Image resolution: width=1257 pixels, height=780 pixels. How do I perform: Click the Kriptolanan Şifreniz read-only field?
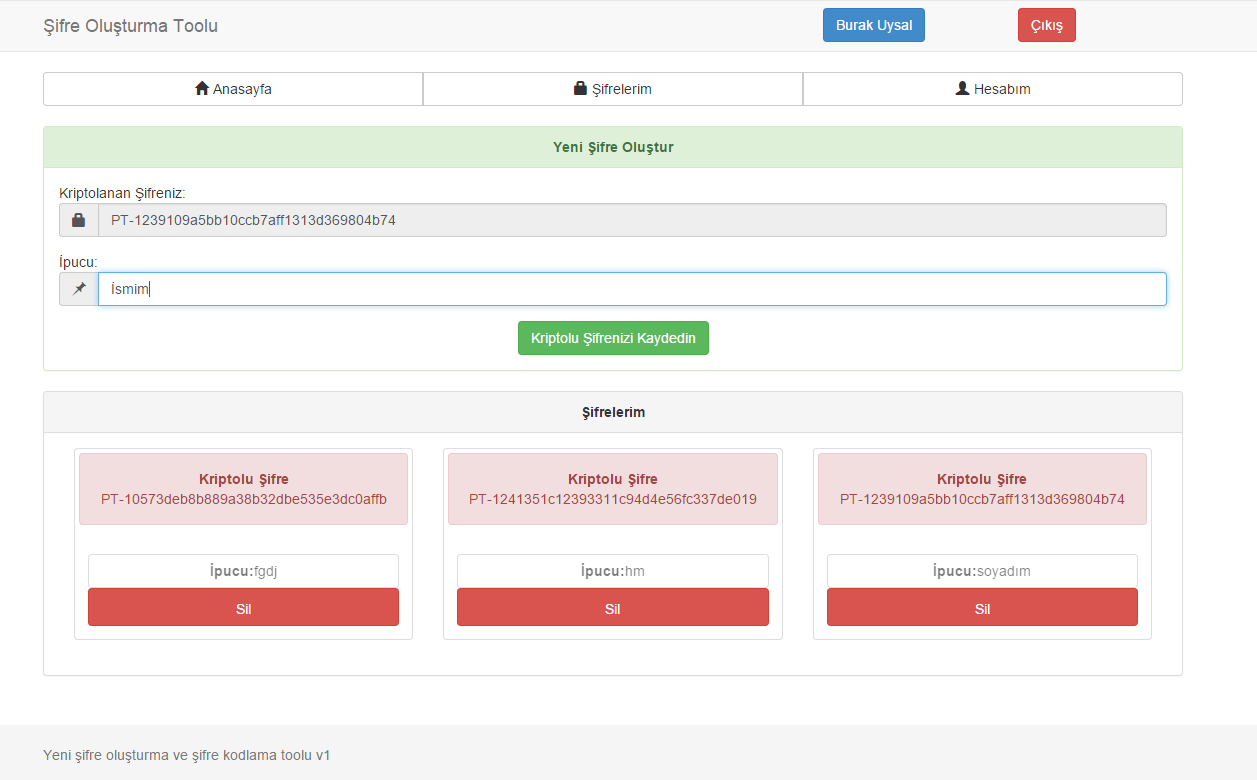632,220
